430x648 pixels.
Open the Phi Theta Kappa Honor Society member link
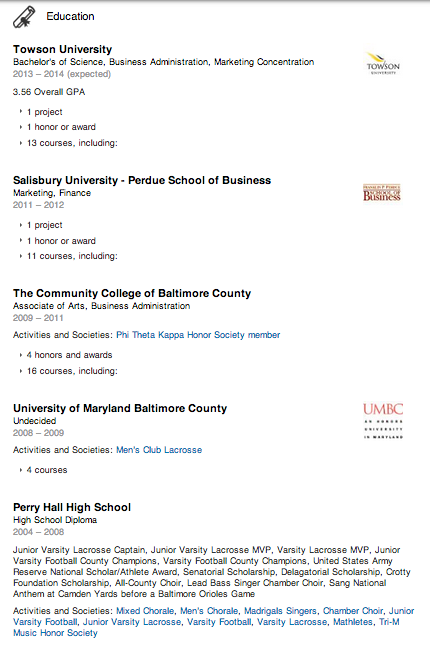pyautogui.click(x=198, y=335)
